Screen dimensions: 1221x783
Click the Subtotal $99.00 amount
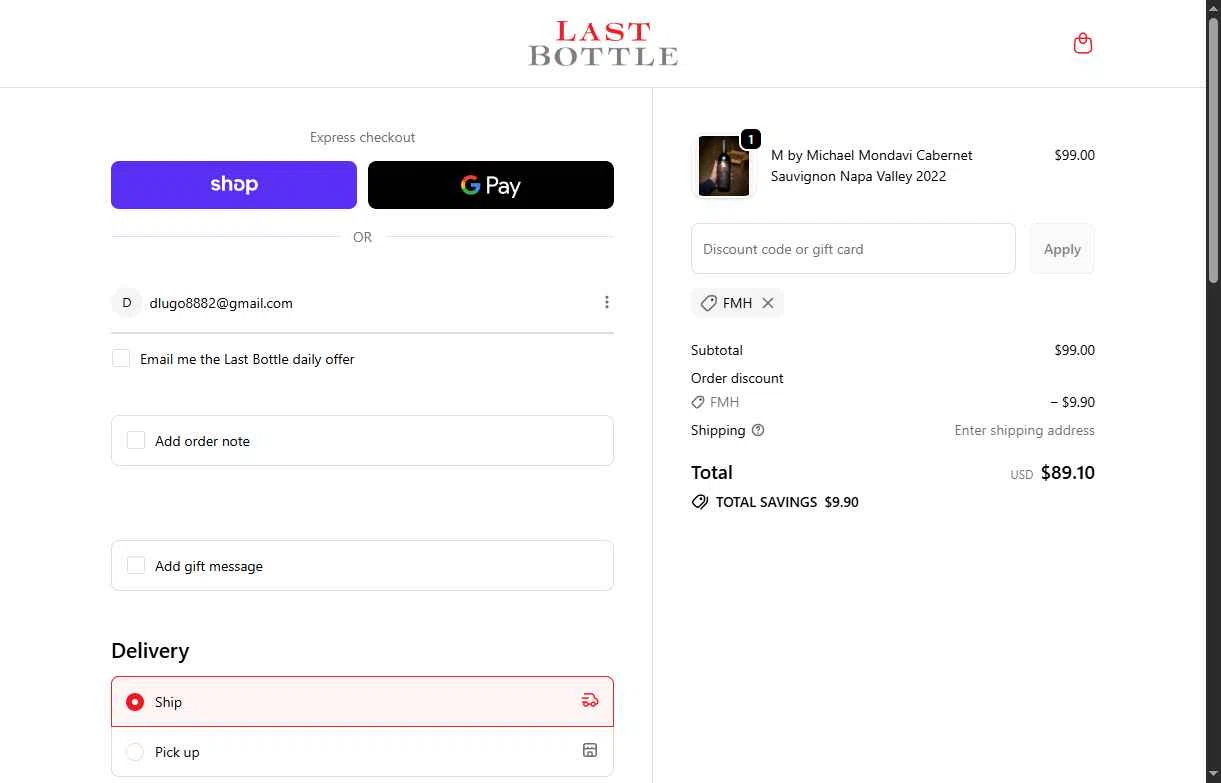pos(1074,350)
